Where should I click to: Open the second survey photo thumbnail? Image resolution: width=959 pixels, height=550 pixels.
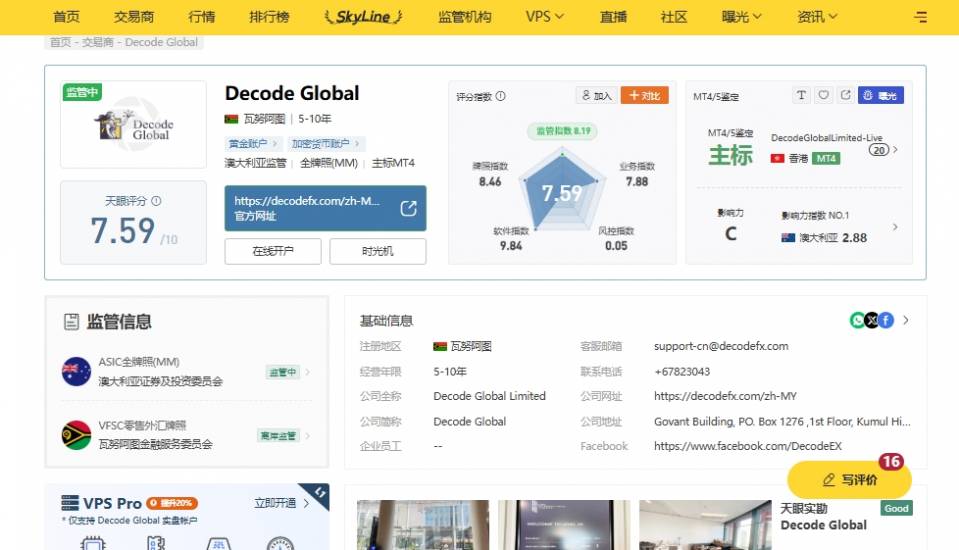564,525
